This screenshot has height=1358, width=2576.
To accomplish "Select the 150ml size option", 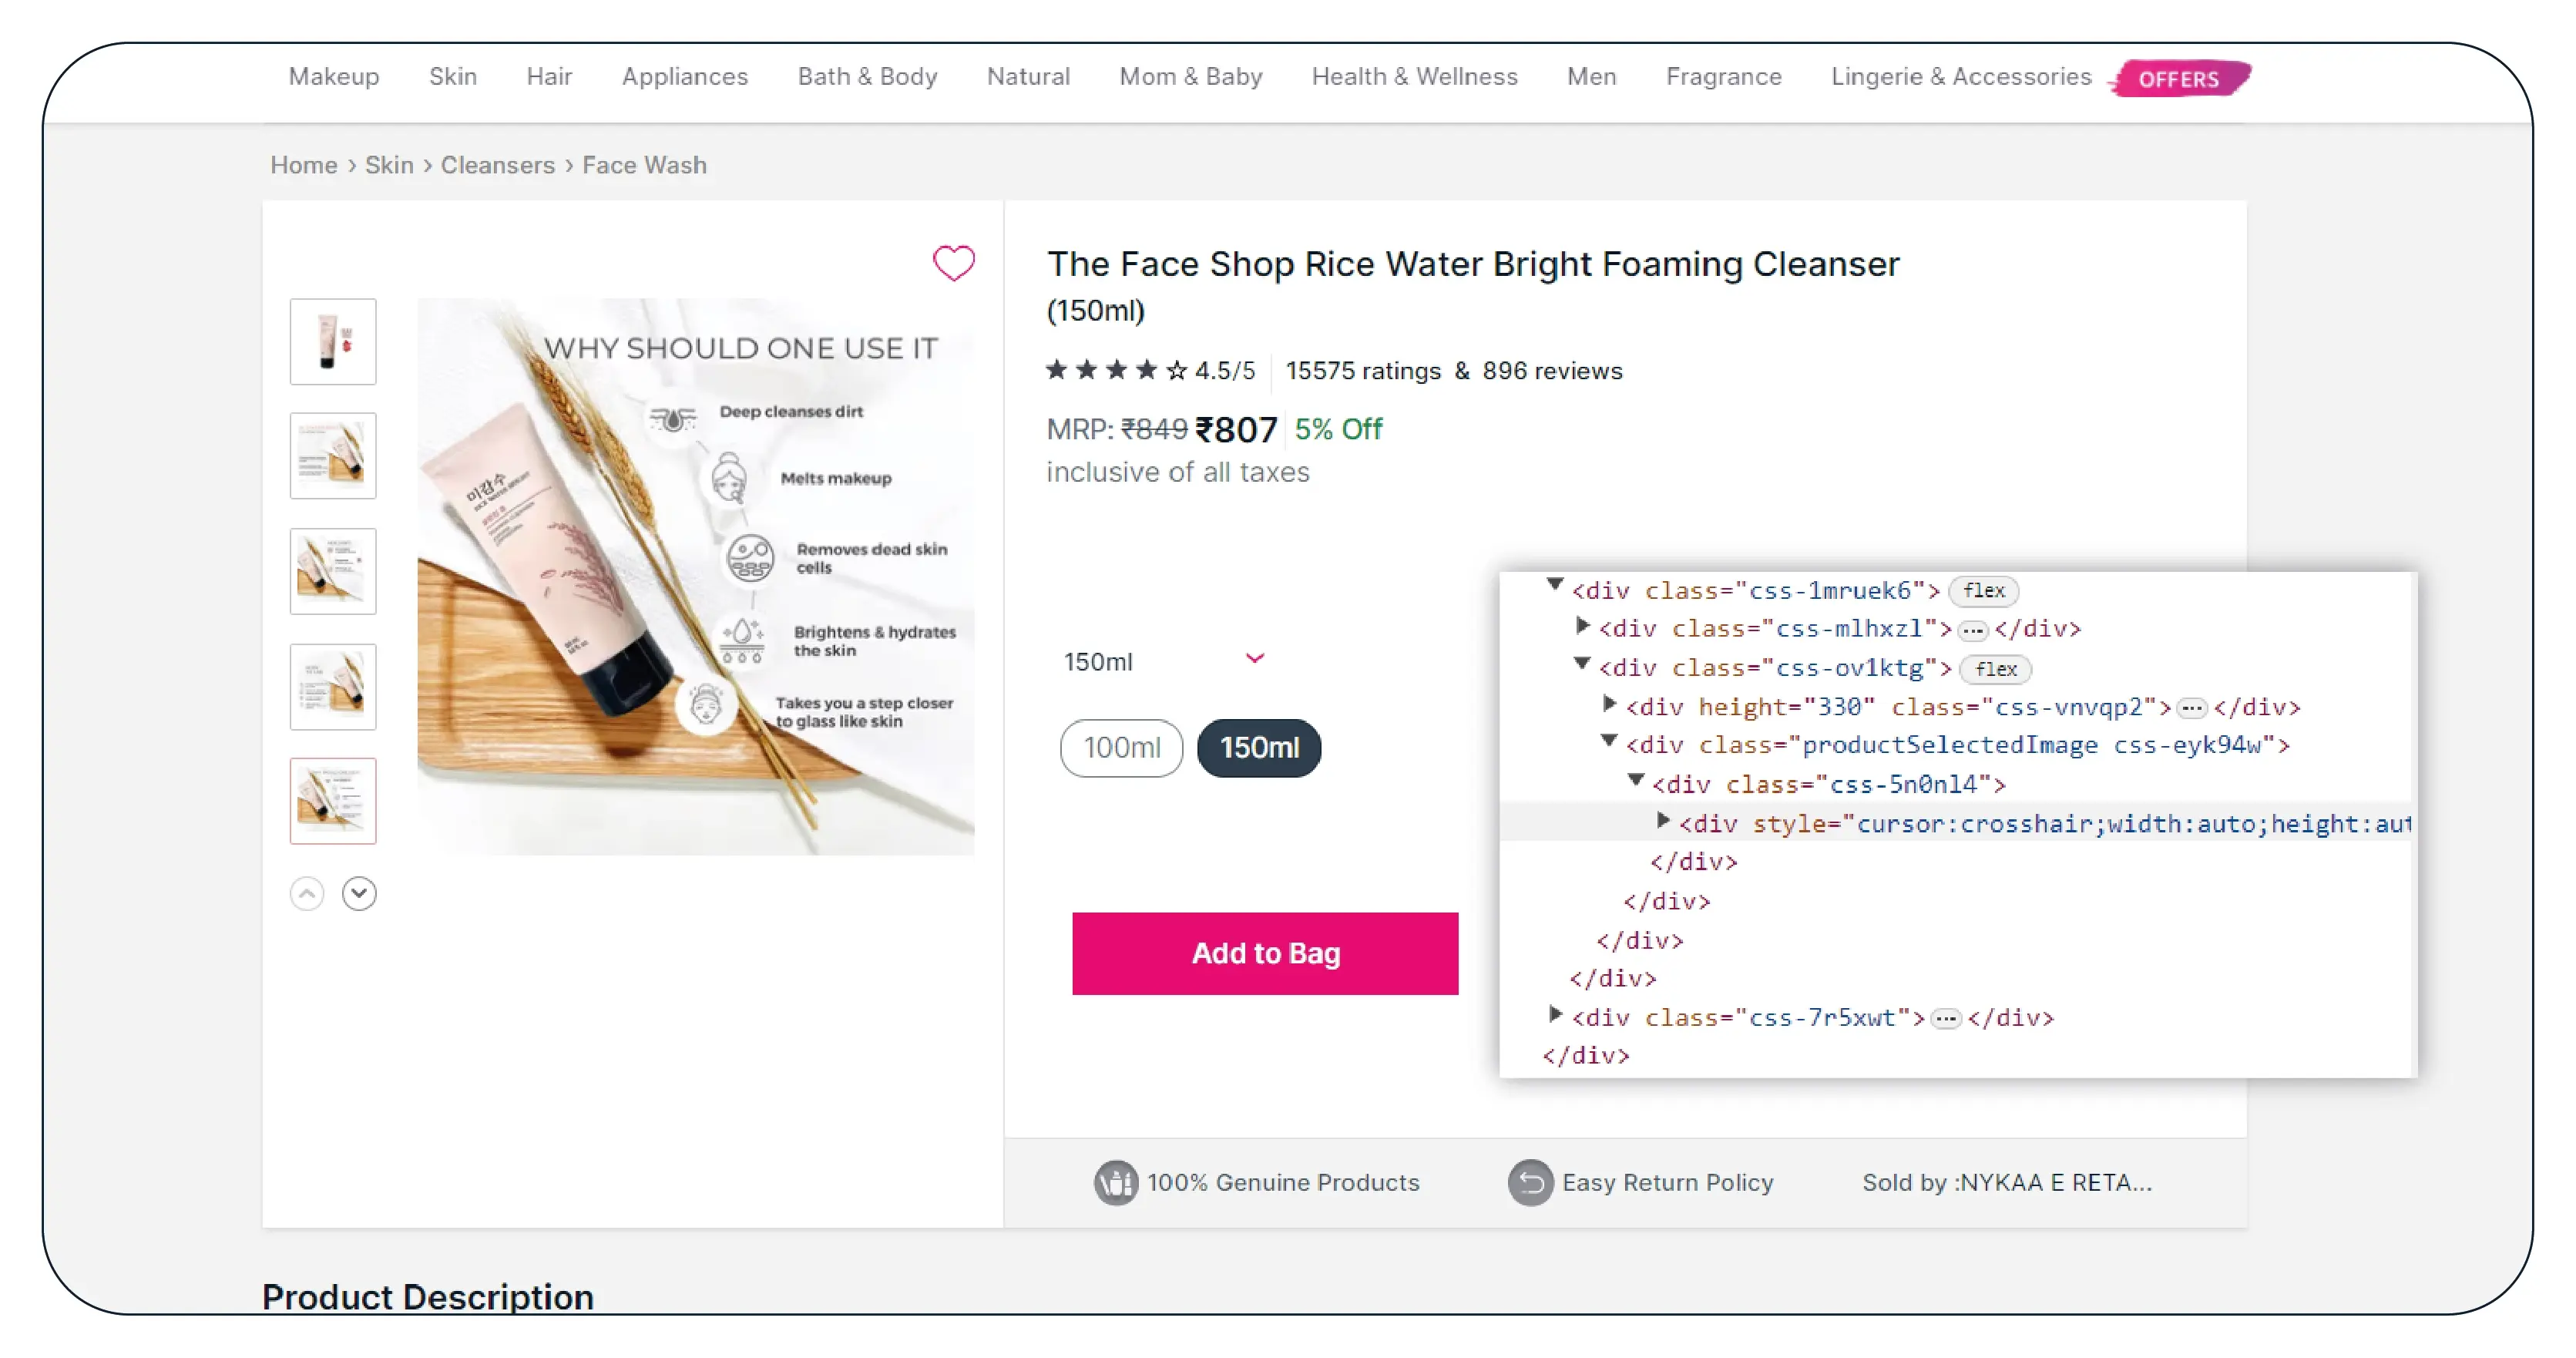I will click(1259, 747).
